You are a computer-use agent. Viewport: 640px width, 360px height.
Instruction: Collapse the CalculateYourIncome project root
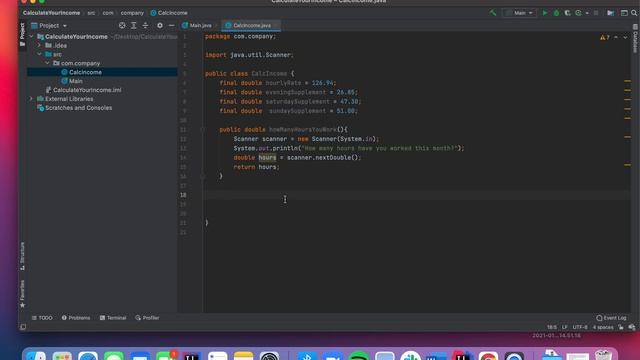31,37
